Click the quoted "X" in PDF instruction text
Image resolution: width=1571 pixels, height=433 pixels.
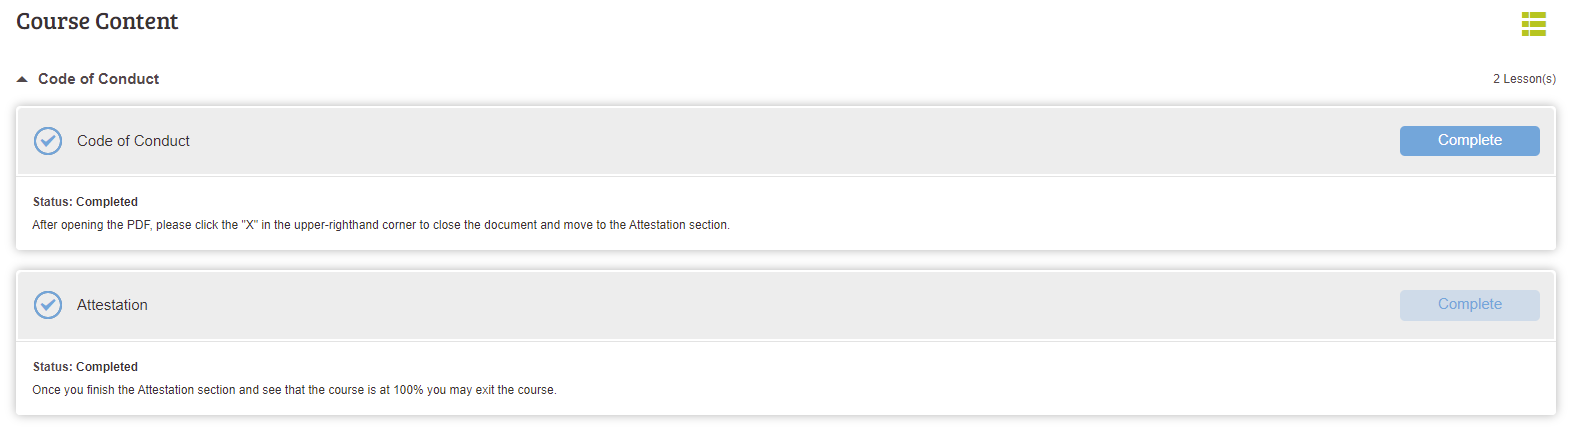click(x=250, y=225)
